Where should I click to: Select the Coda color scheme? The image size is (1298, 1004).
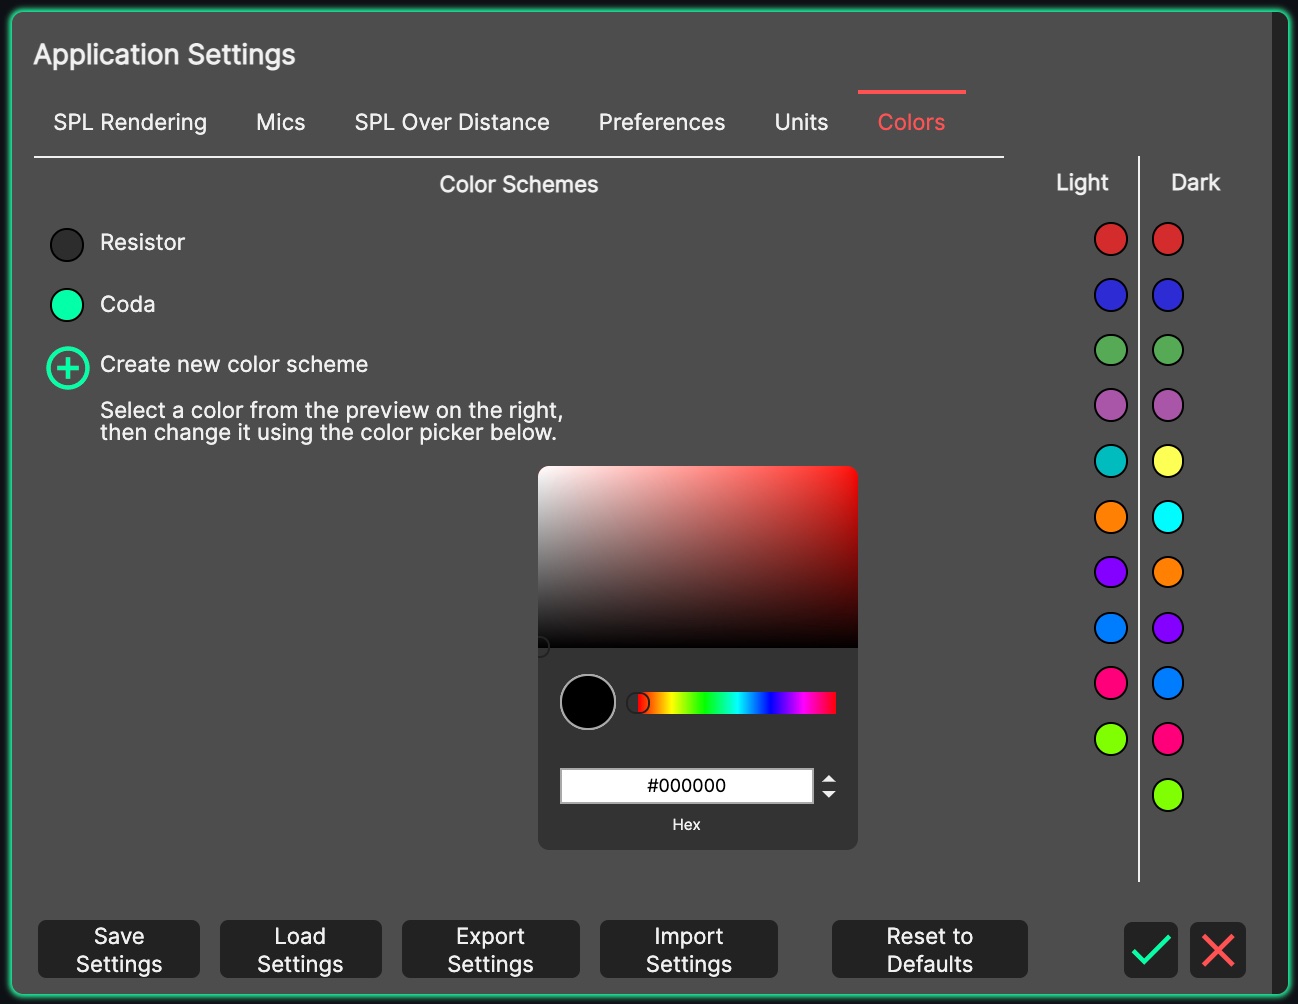pyautogui.click(x=67, y=305)
